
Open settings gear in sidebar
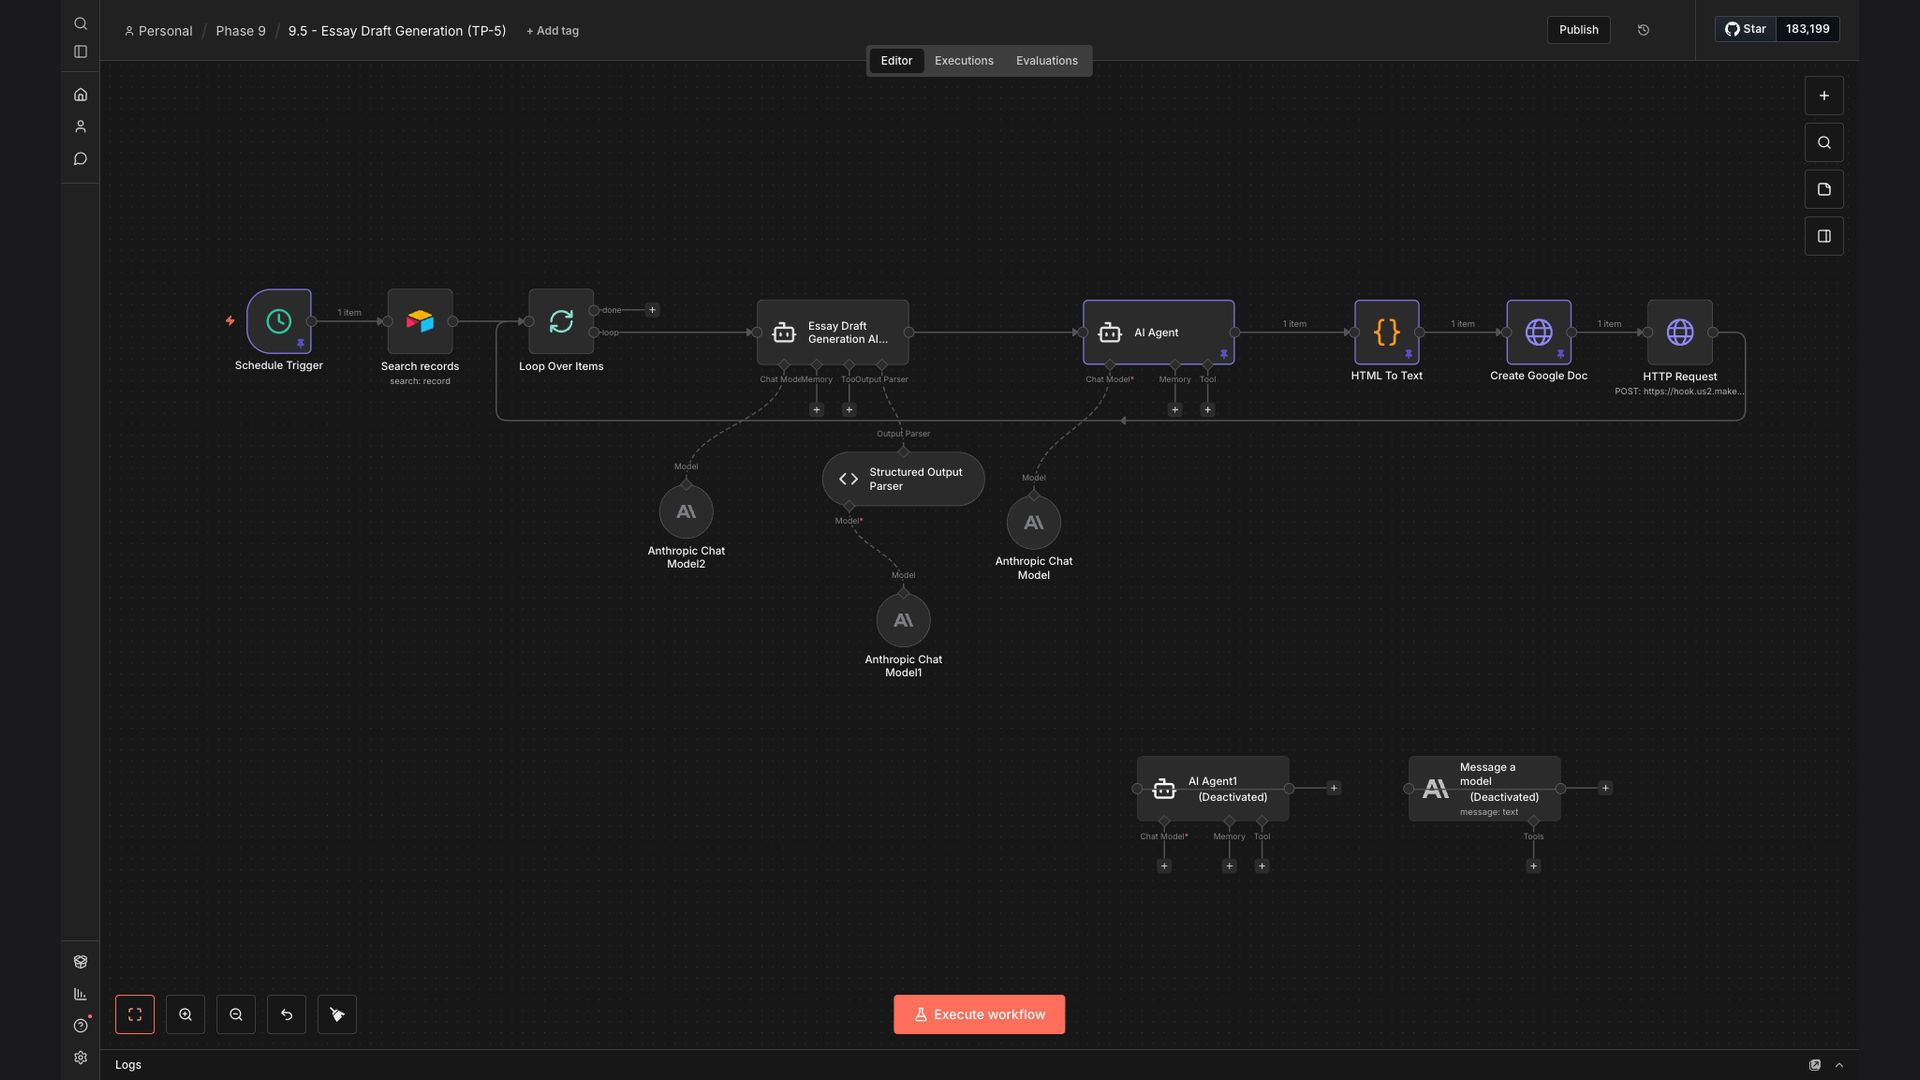coord(80,1057)
